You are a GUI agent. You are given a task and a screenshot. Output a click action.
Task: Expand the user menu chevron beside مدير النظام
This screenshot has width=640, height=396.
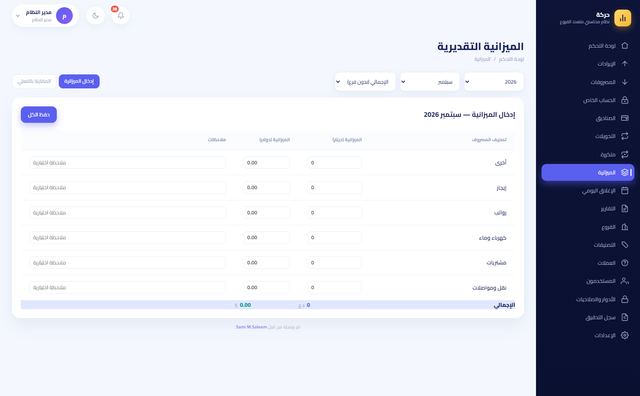18,16
